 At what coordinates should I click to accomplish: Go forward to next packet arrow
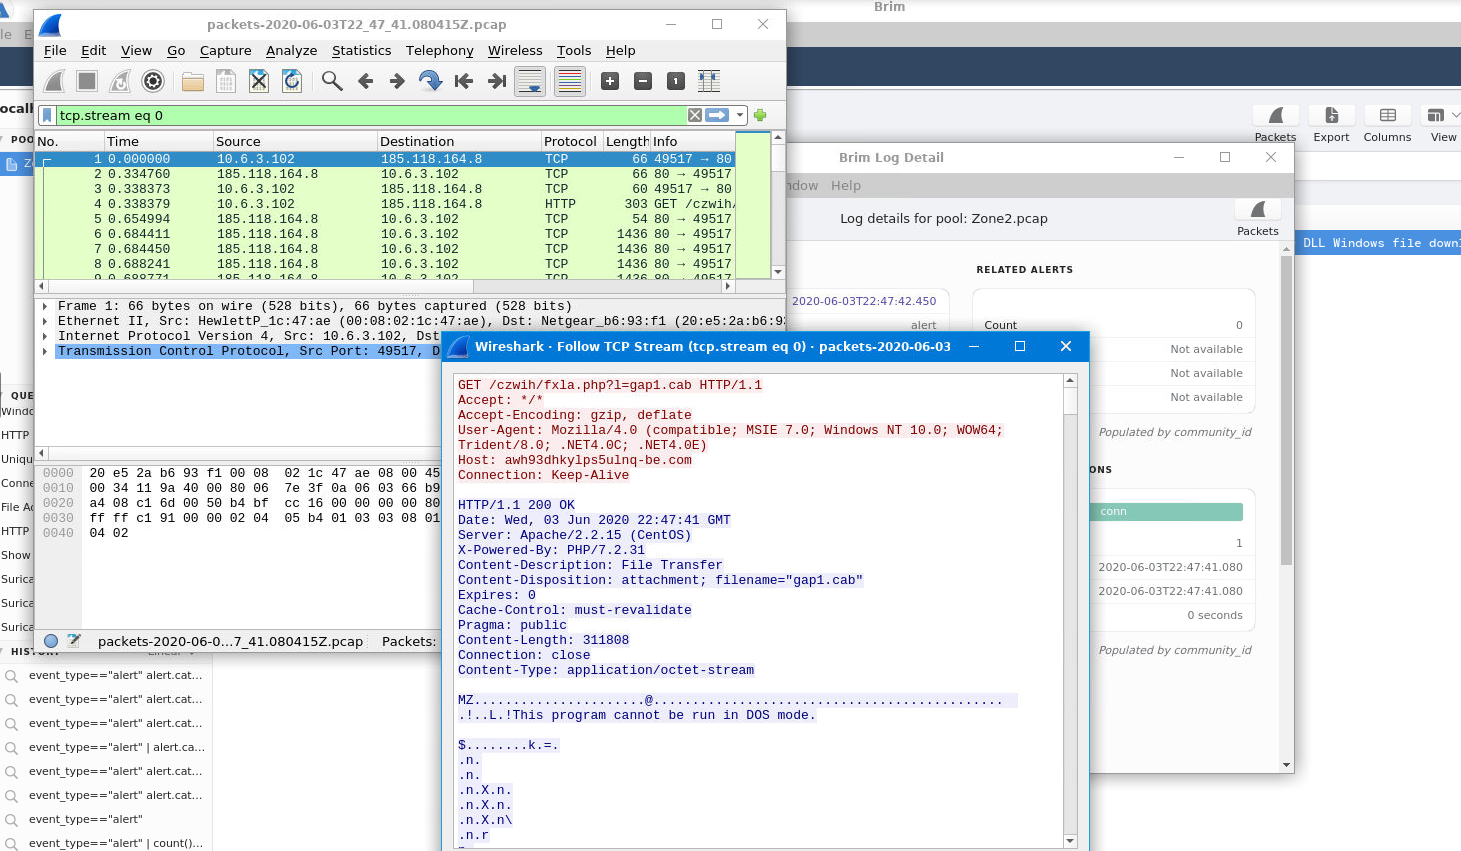pyautogui.click(x=397, y=82)
